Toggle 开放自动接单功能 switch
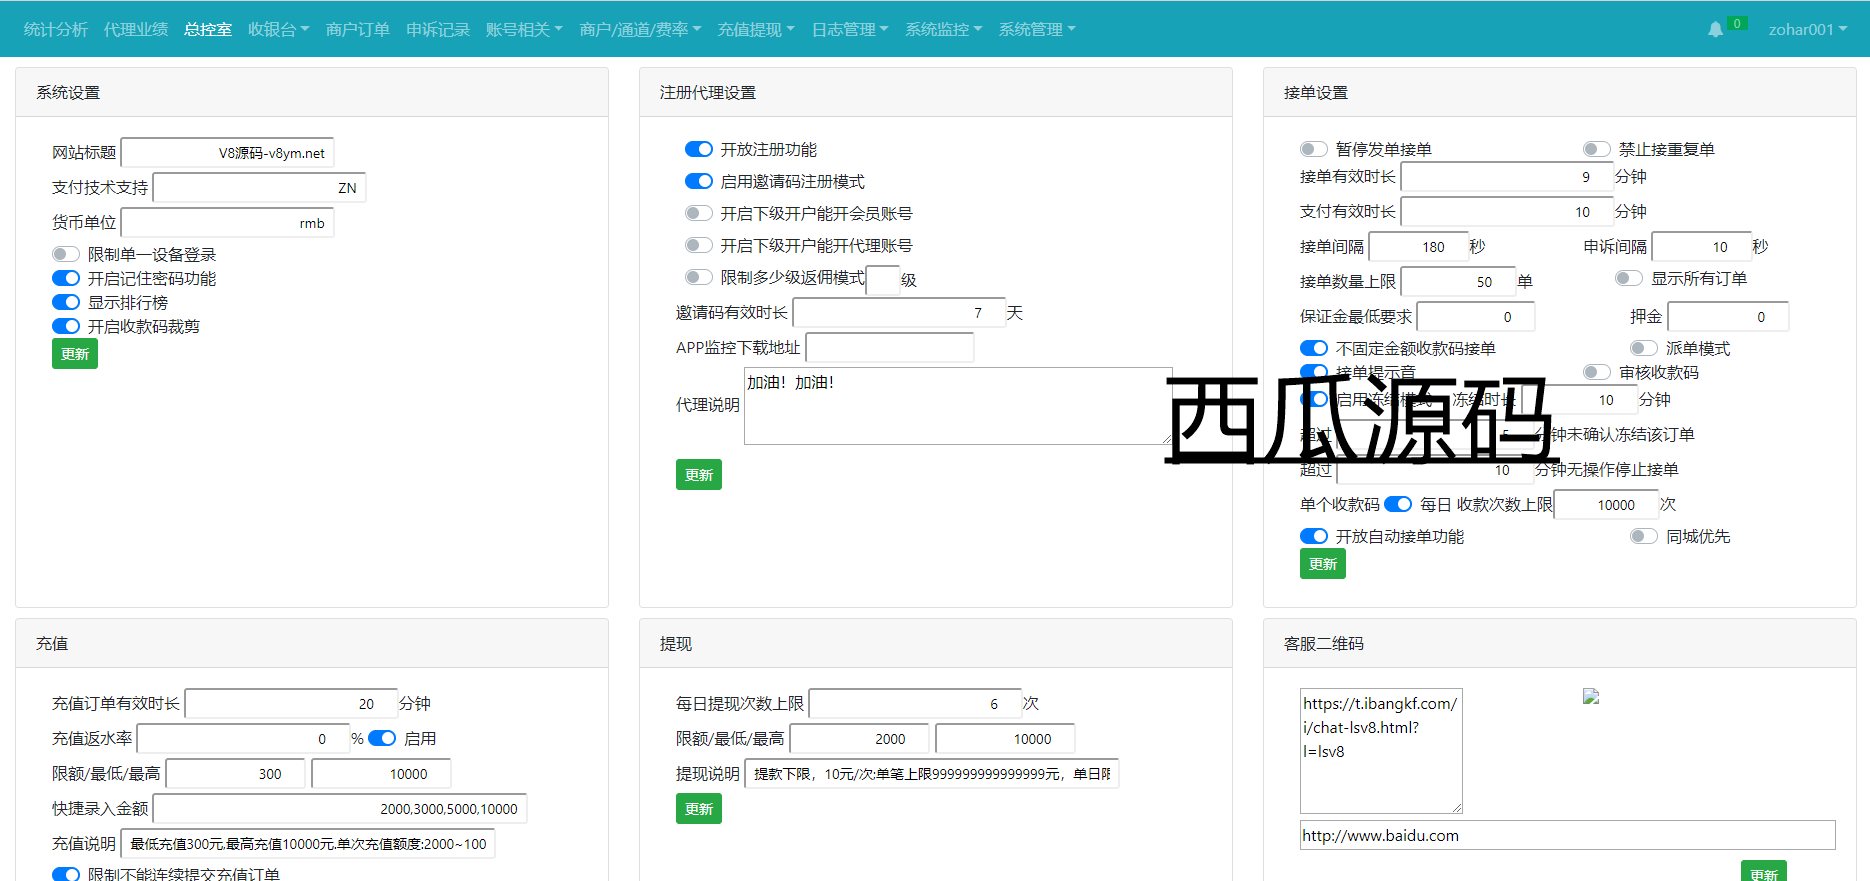The image size is (1870, 881). 1314,536
